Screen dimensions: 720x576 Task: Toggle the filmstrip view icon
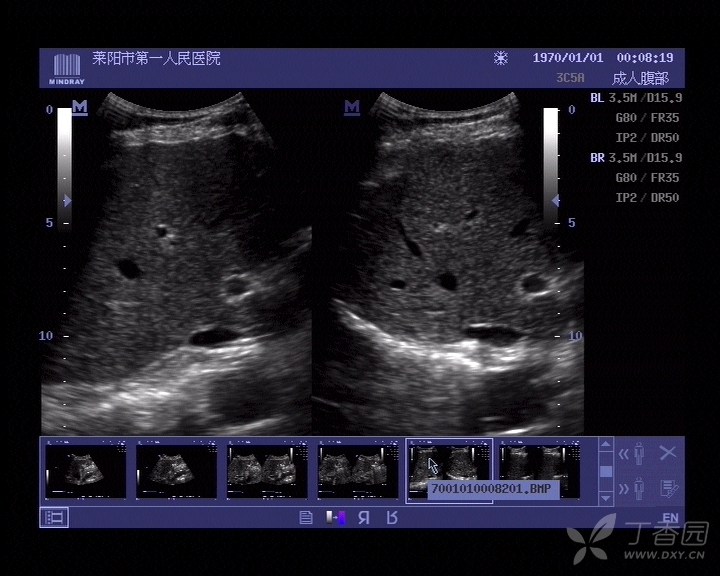coord(54,518)
